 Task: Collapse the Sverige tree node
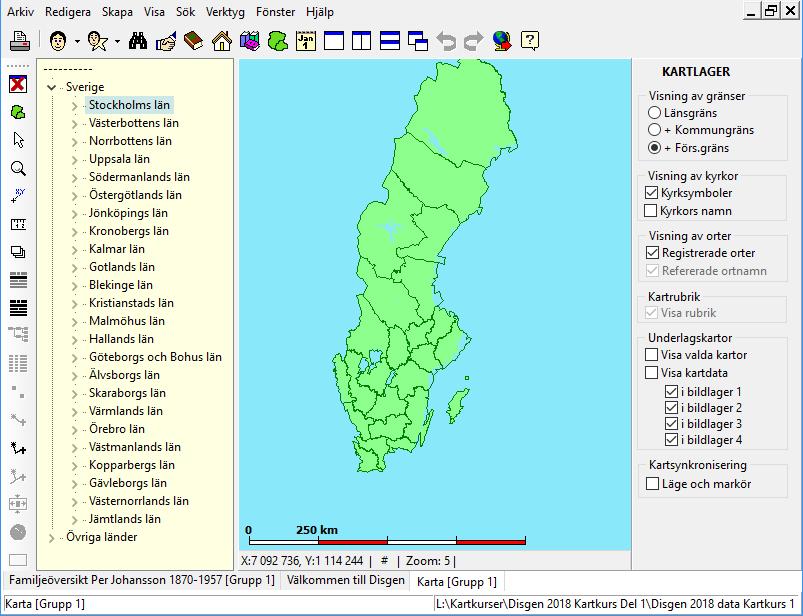point(51,88)
